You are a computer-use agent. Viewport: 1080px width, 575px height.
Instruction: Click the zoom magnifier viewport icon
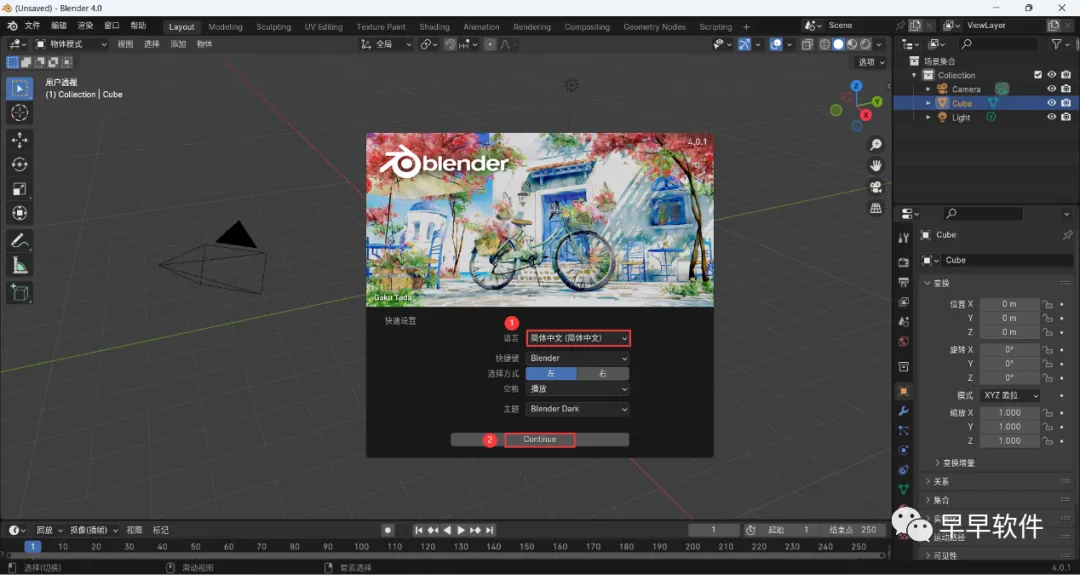click(x=875, y=145)
